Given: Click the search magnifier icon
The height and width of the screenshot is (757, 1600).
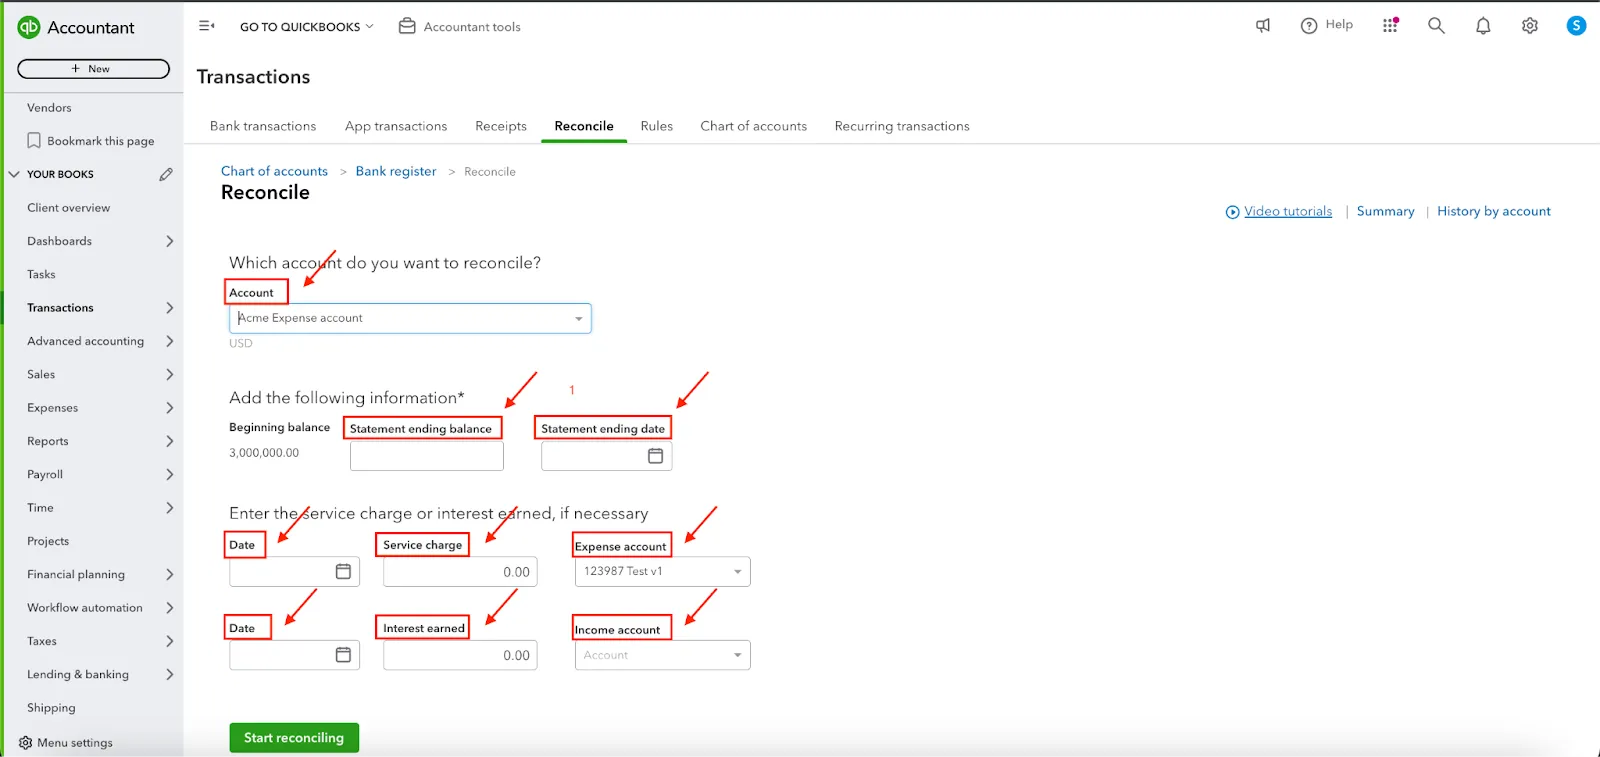Looking at the screenshot, I should pos(1436,26).
